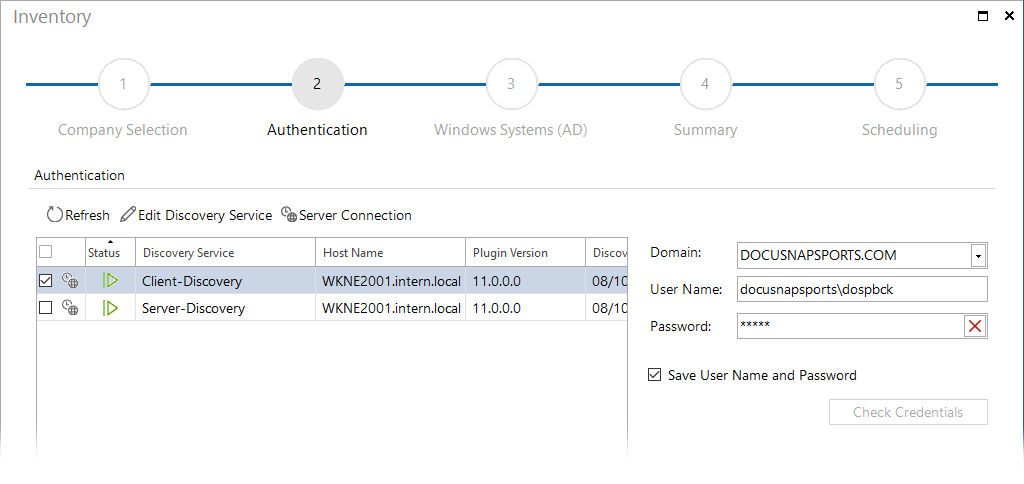Close the Inventory window
1024x484 pixels.
tap(1009, 16)
